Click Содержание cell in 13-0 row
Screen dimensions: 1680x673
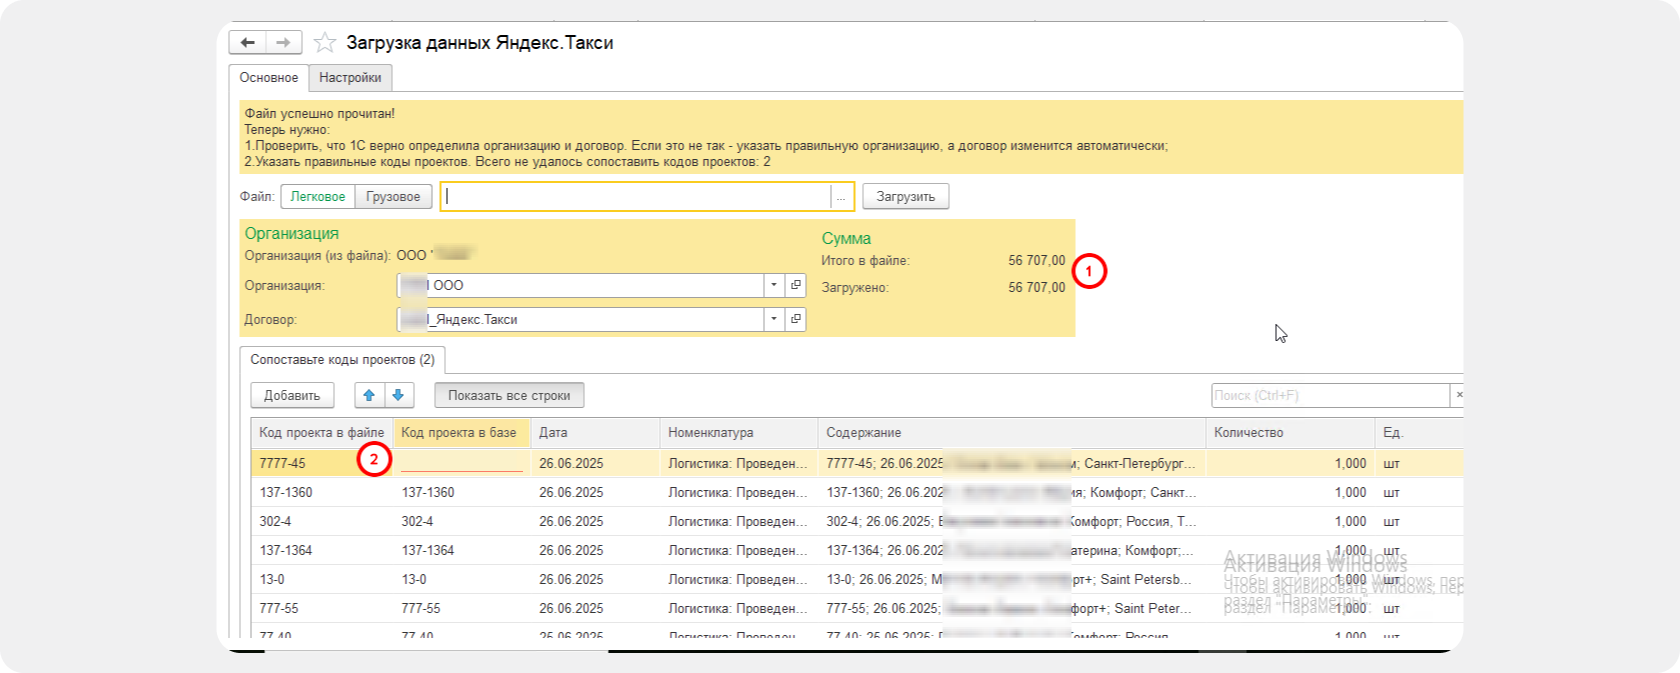pyautogui.click(x=1012, y=580)
